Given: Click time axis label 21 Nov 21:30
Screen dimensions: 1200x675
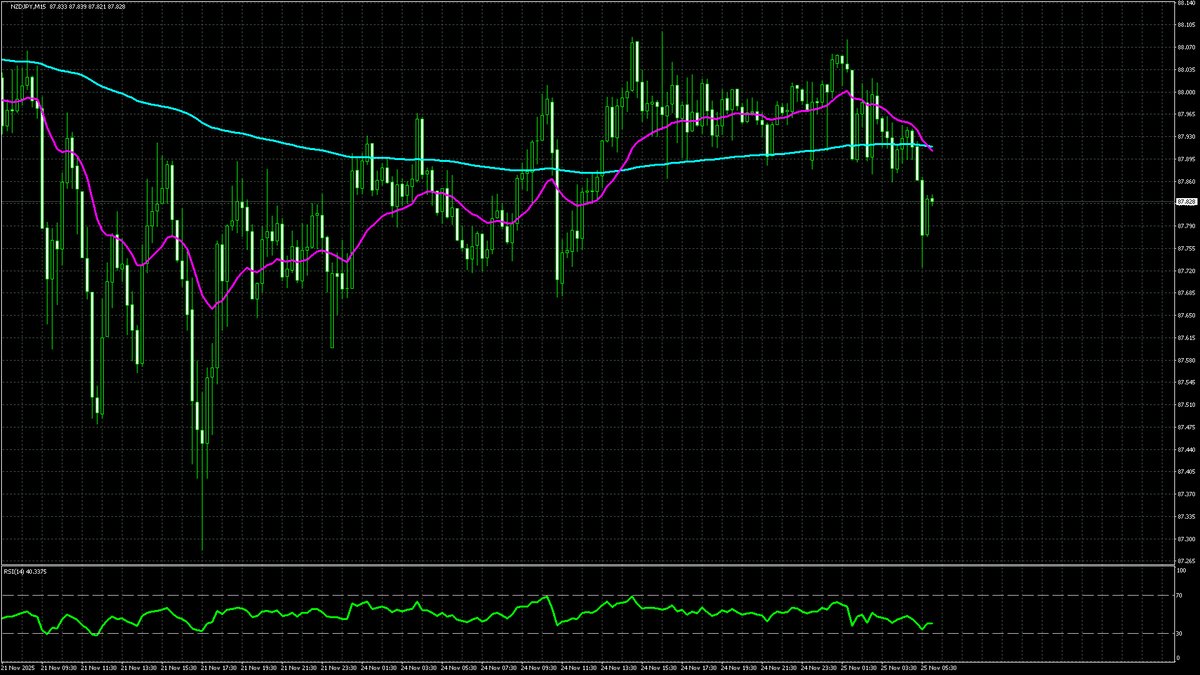Looking at the screenshot, I should [x=301, y=668].
